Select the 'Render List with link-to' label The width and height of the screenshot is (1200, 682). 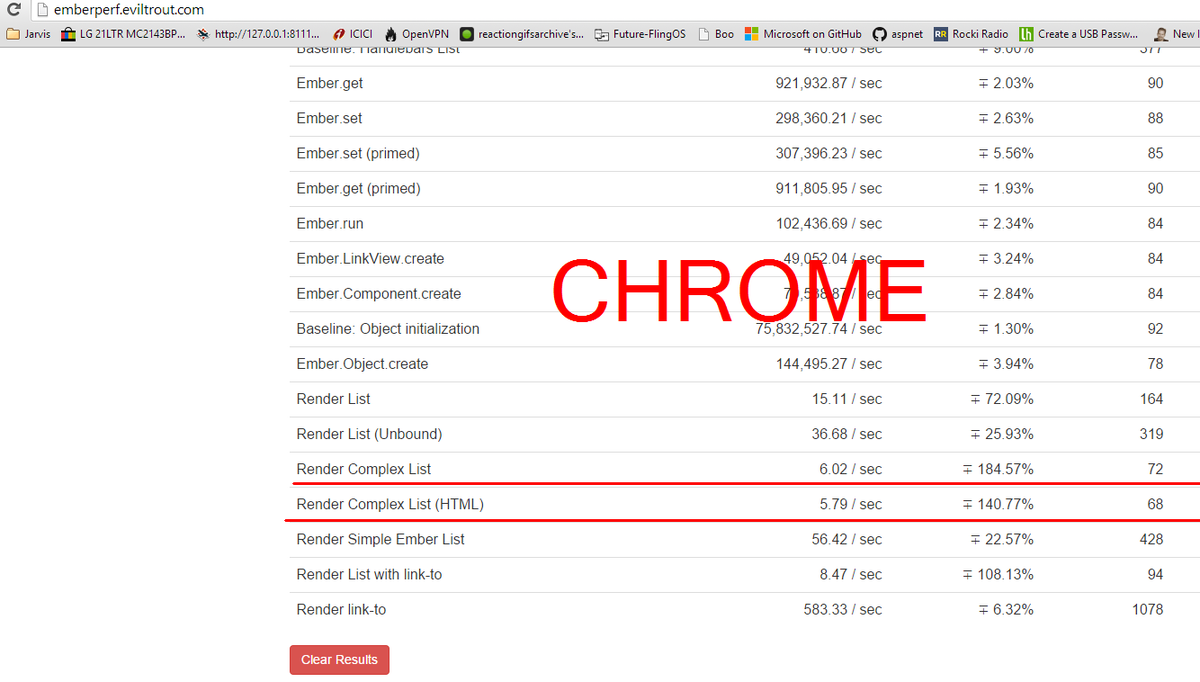(369, 574)
